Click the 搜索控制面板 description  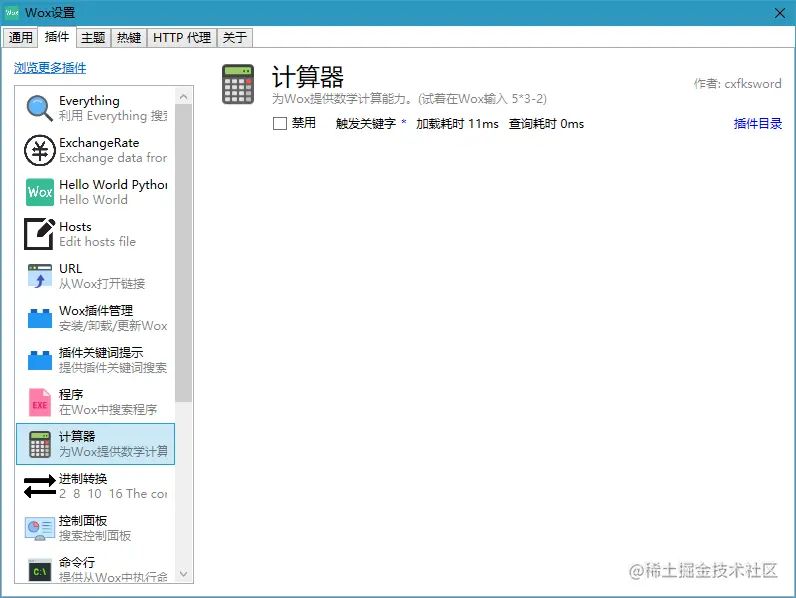(x=95, y=536)
